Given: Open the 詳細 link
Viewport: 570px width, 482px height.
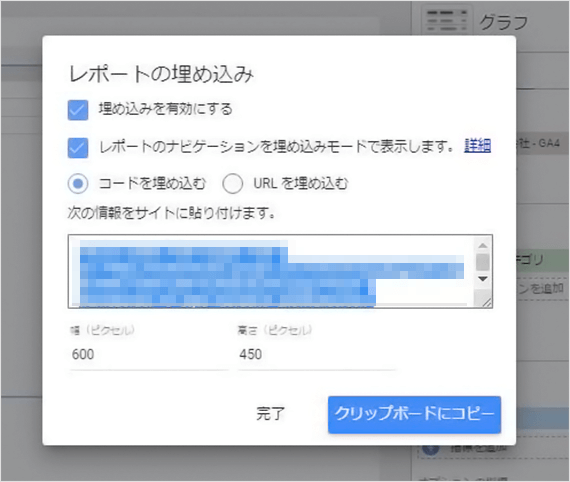Looking at the screenshot, I should click(477, 146).
